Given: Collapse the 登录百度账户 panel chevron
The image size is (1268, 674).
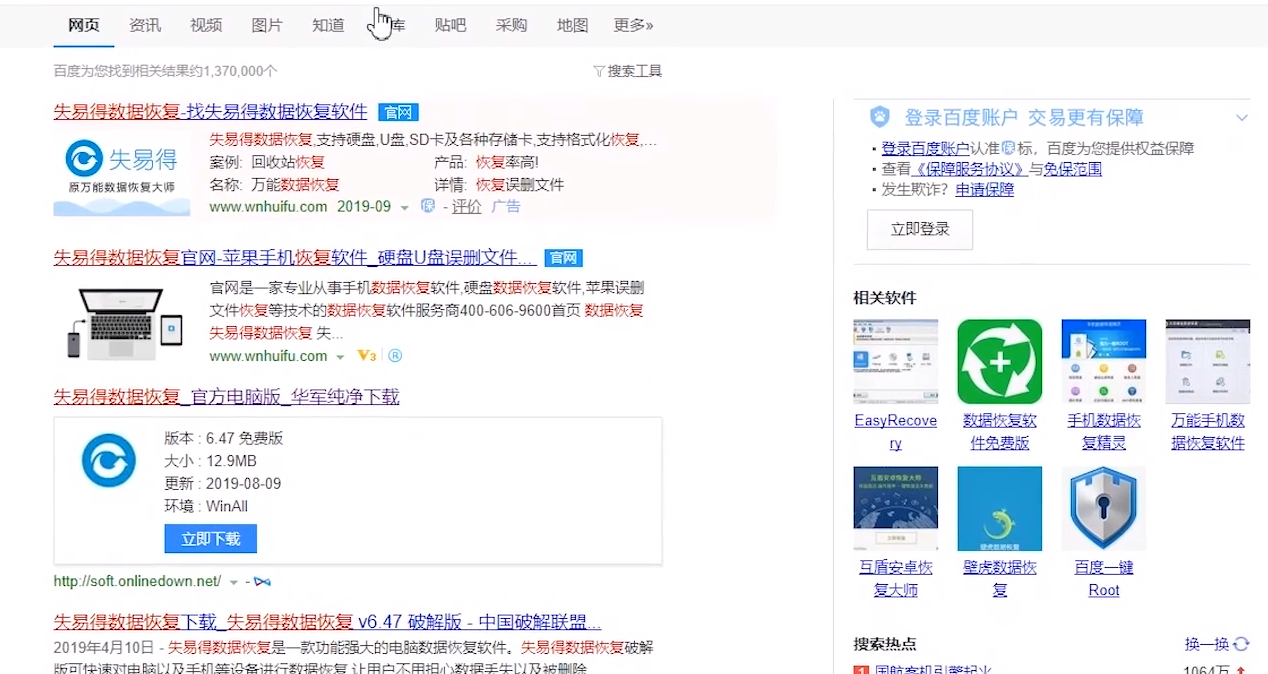Looking at the screenshot, I should (x=1241, y=118).
